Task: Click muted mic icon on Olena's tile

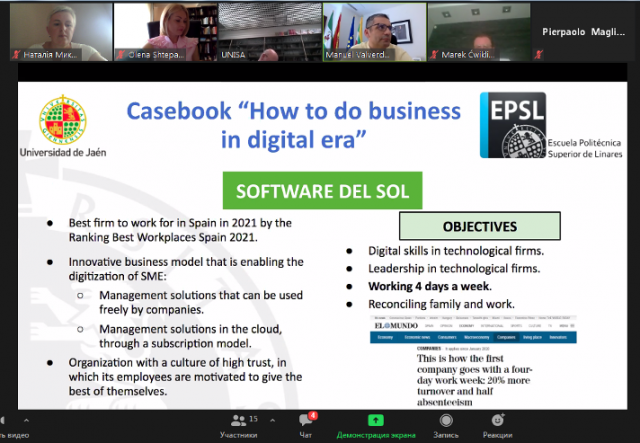Action: coord(118,56)
